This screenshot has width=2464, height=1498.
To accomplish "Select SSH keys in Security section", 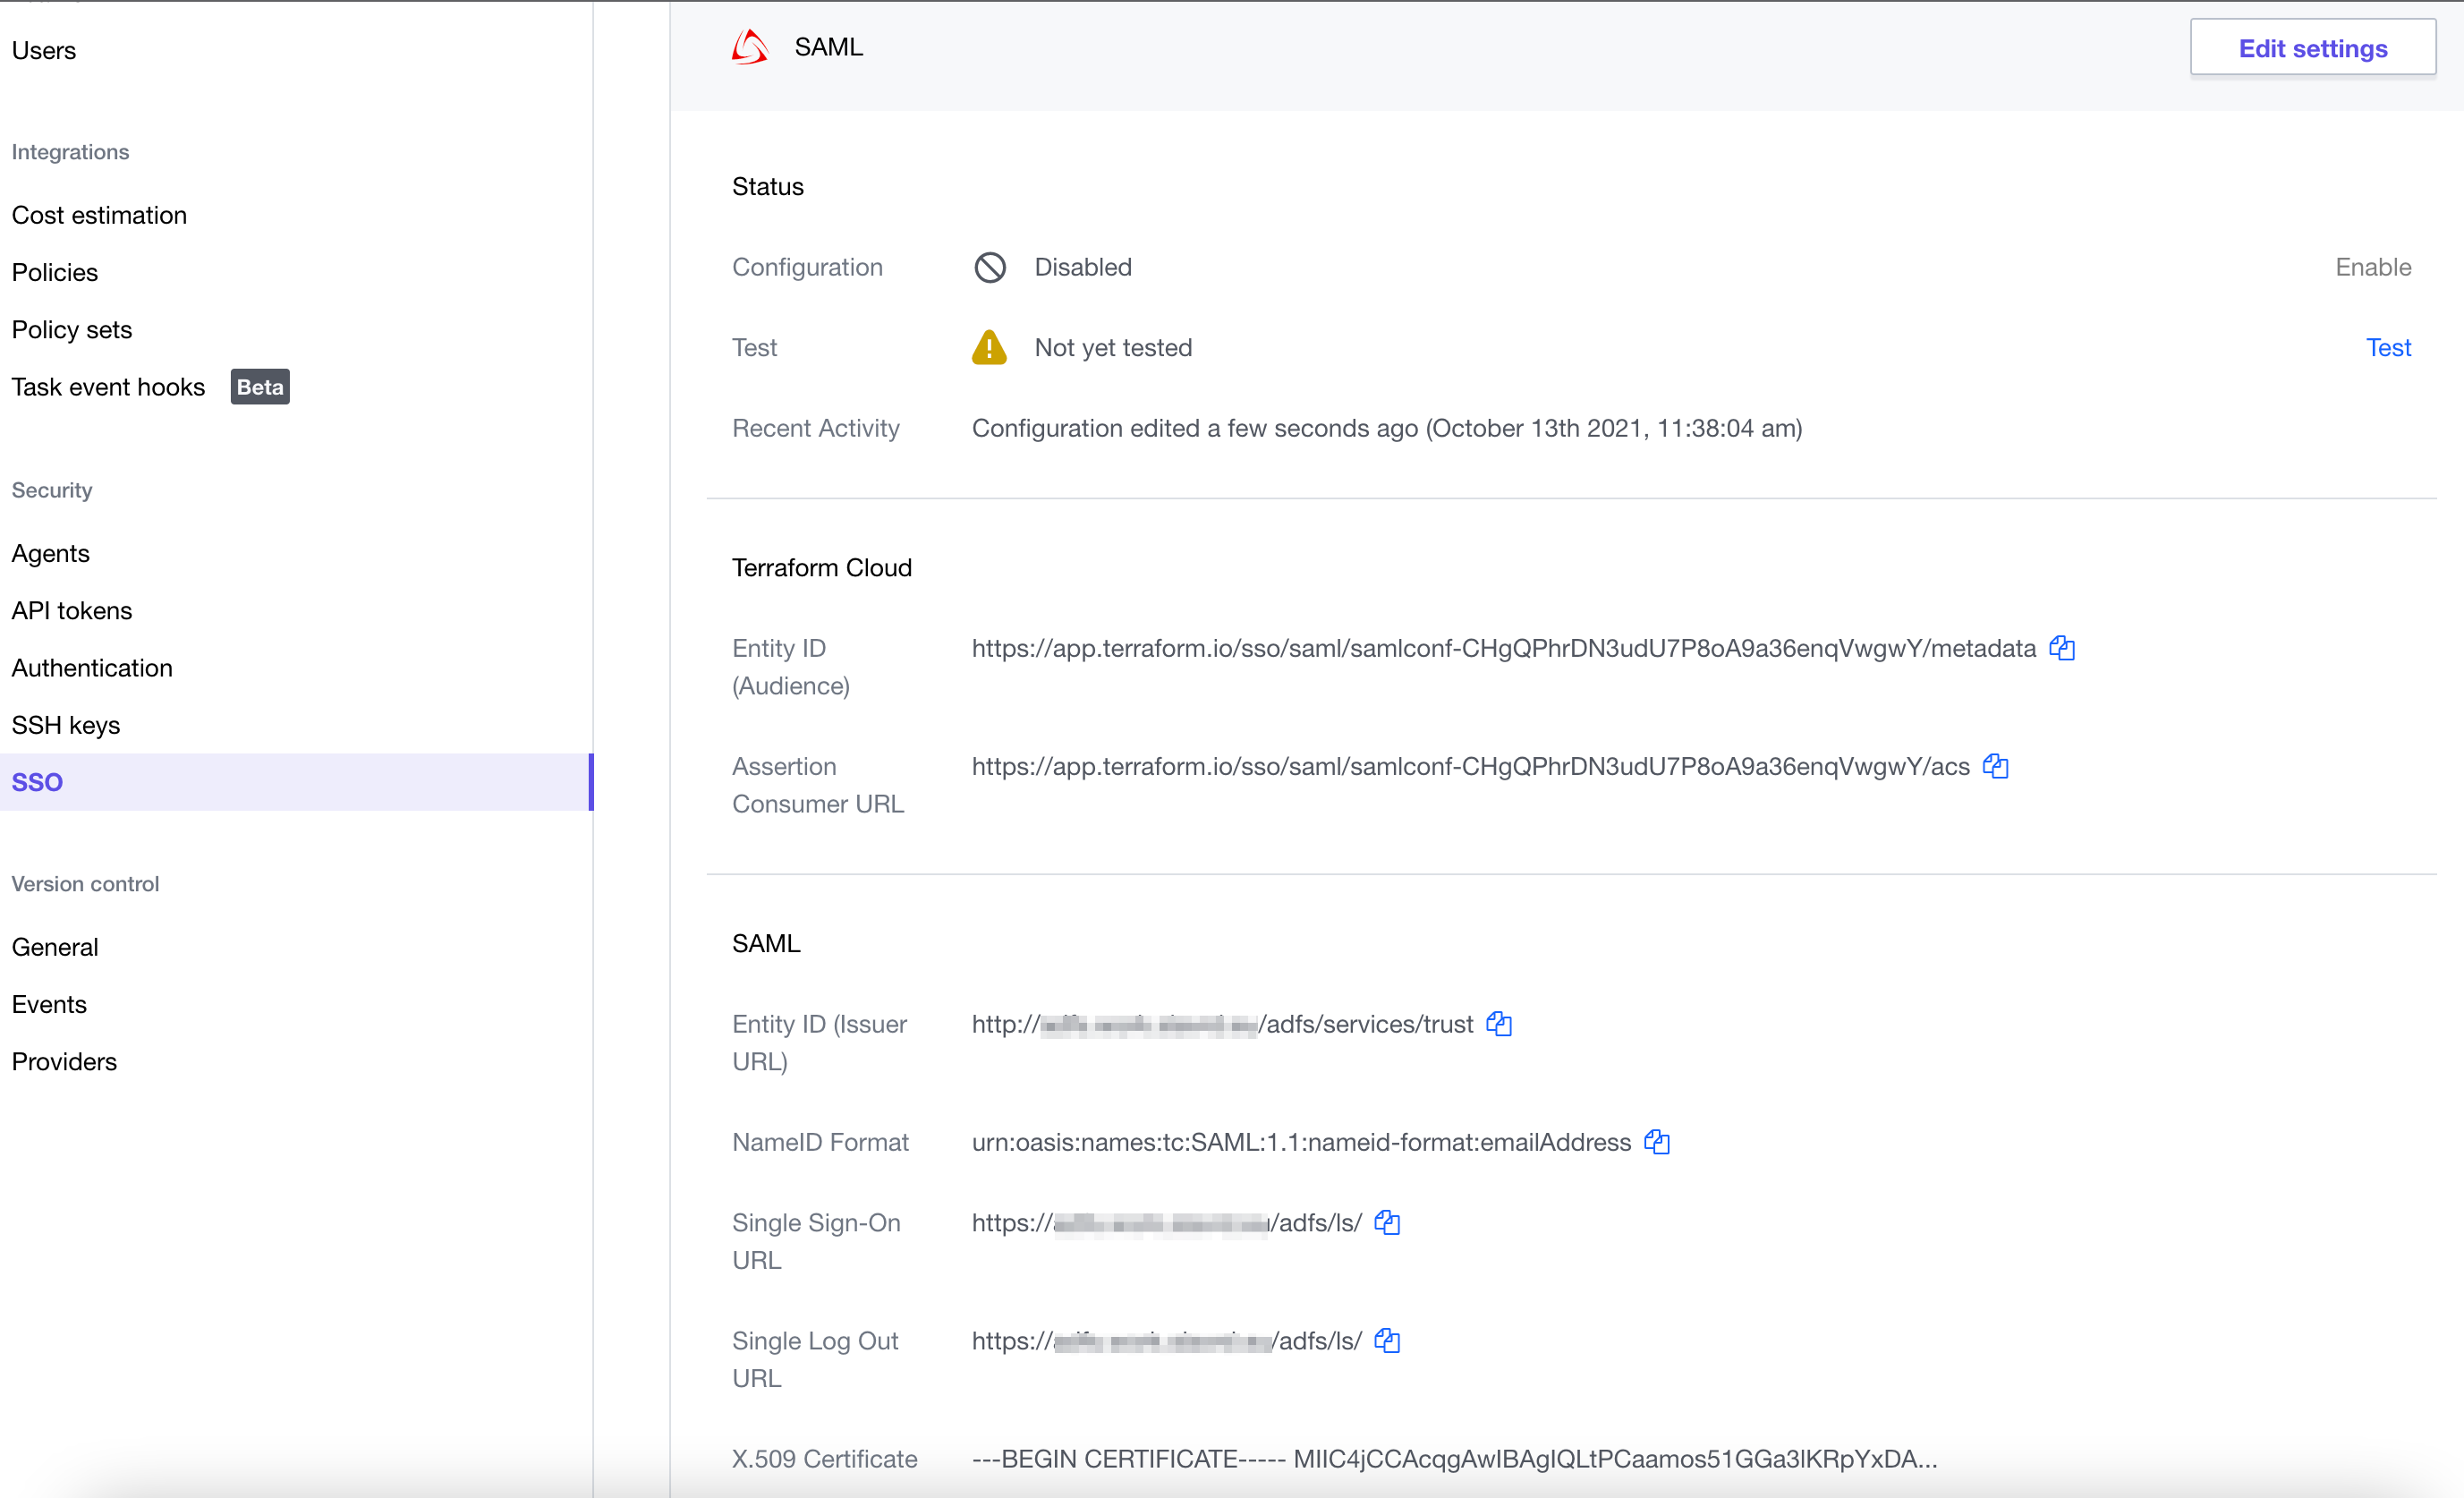I will (x=66, y=725).
